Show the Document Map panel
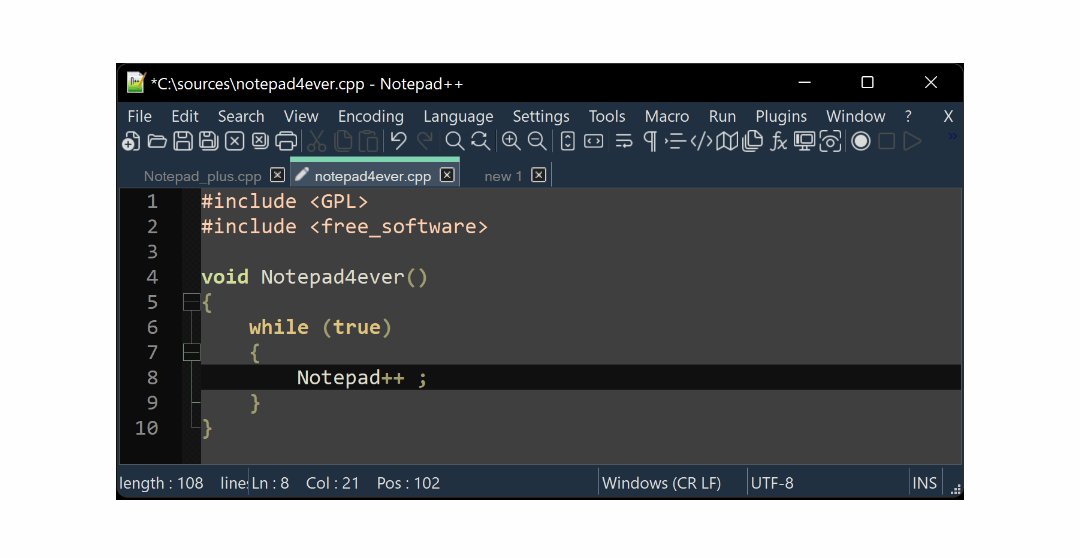 pos(727,141)
